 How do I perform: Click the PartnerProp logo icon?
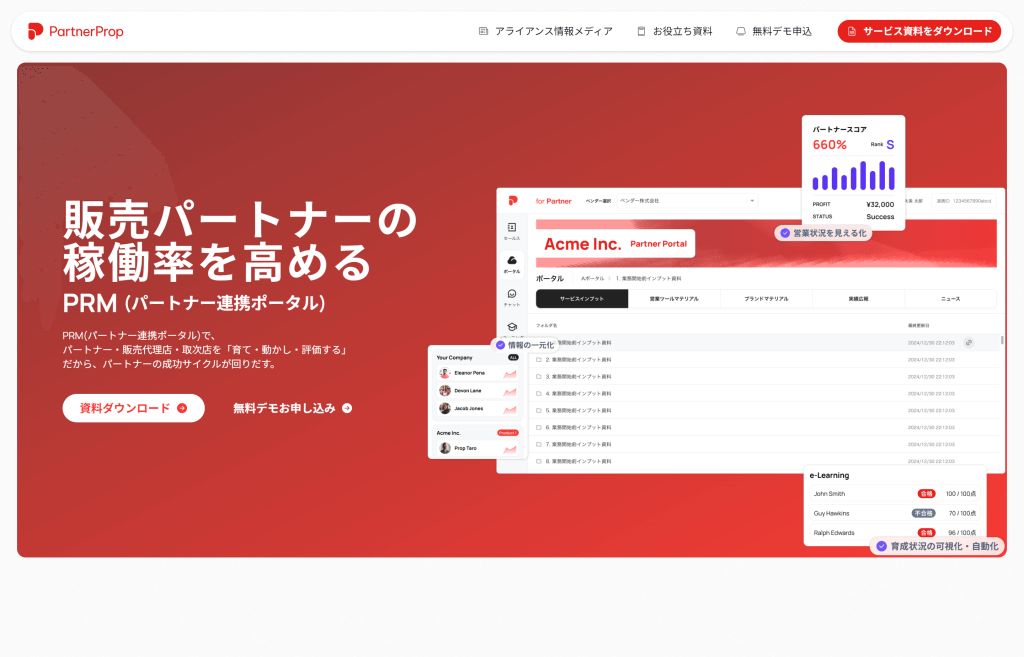coord(36,31)
